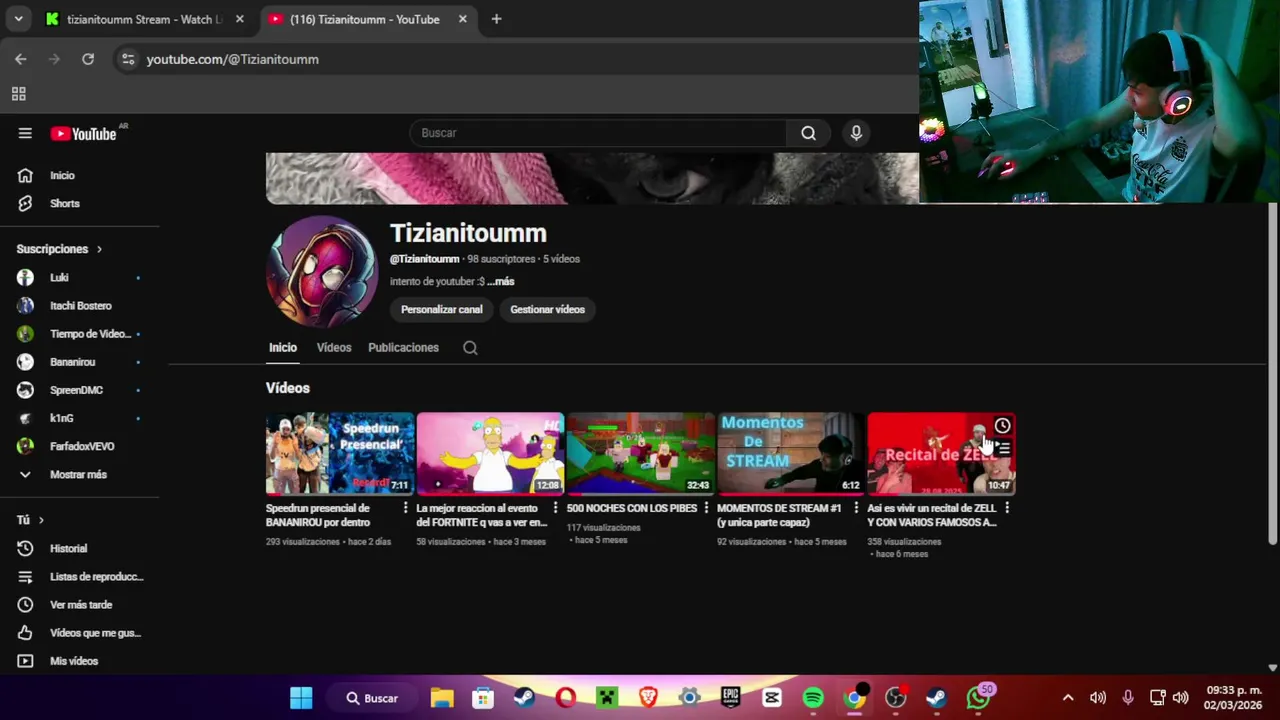Click the Tizianitoumm channel avatar

pyautogui.click(x=322, y=271)
